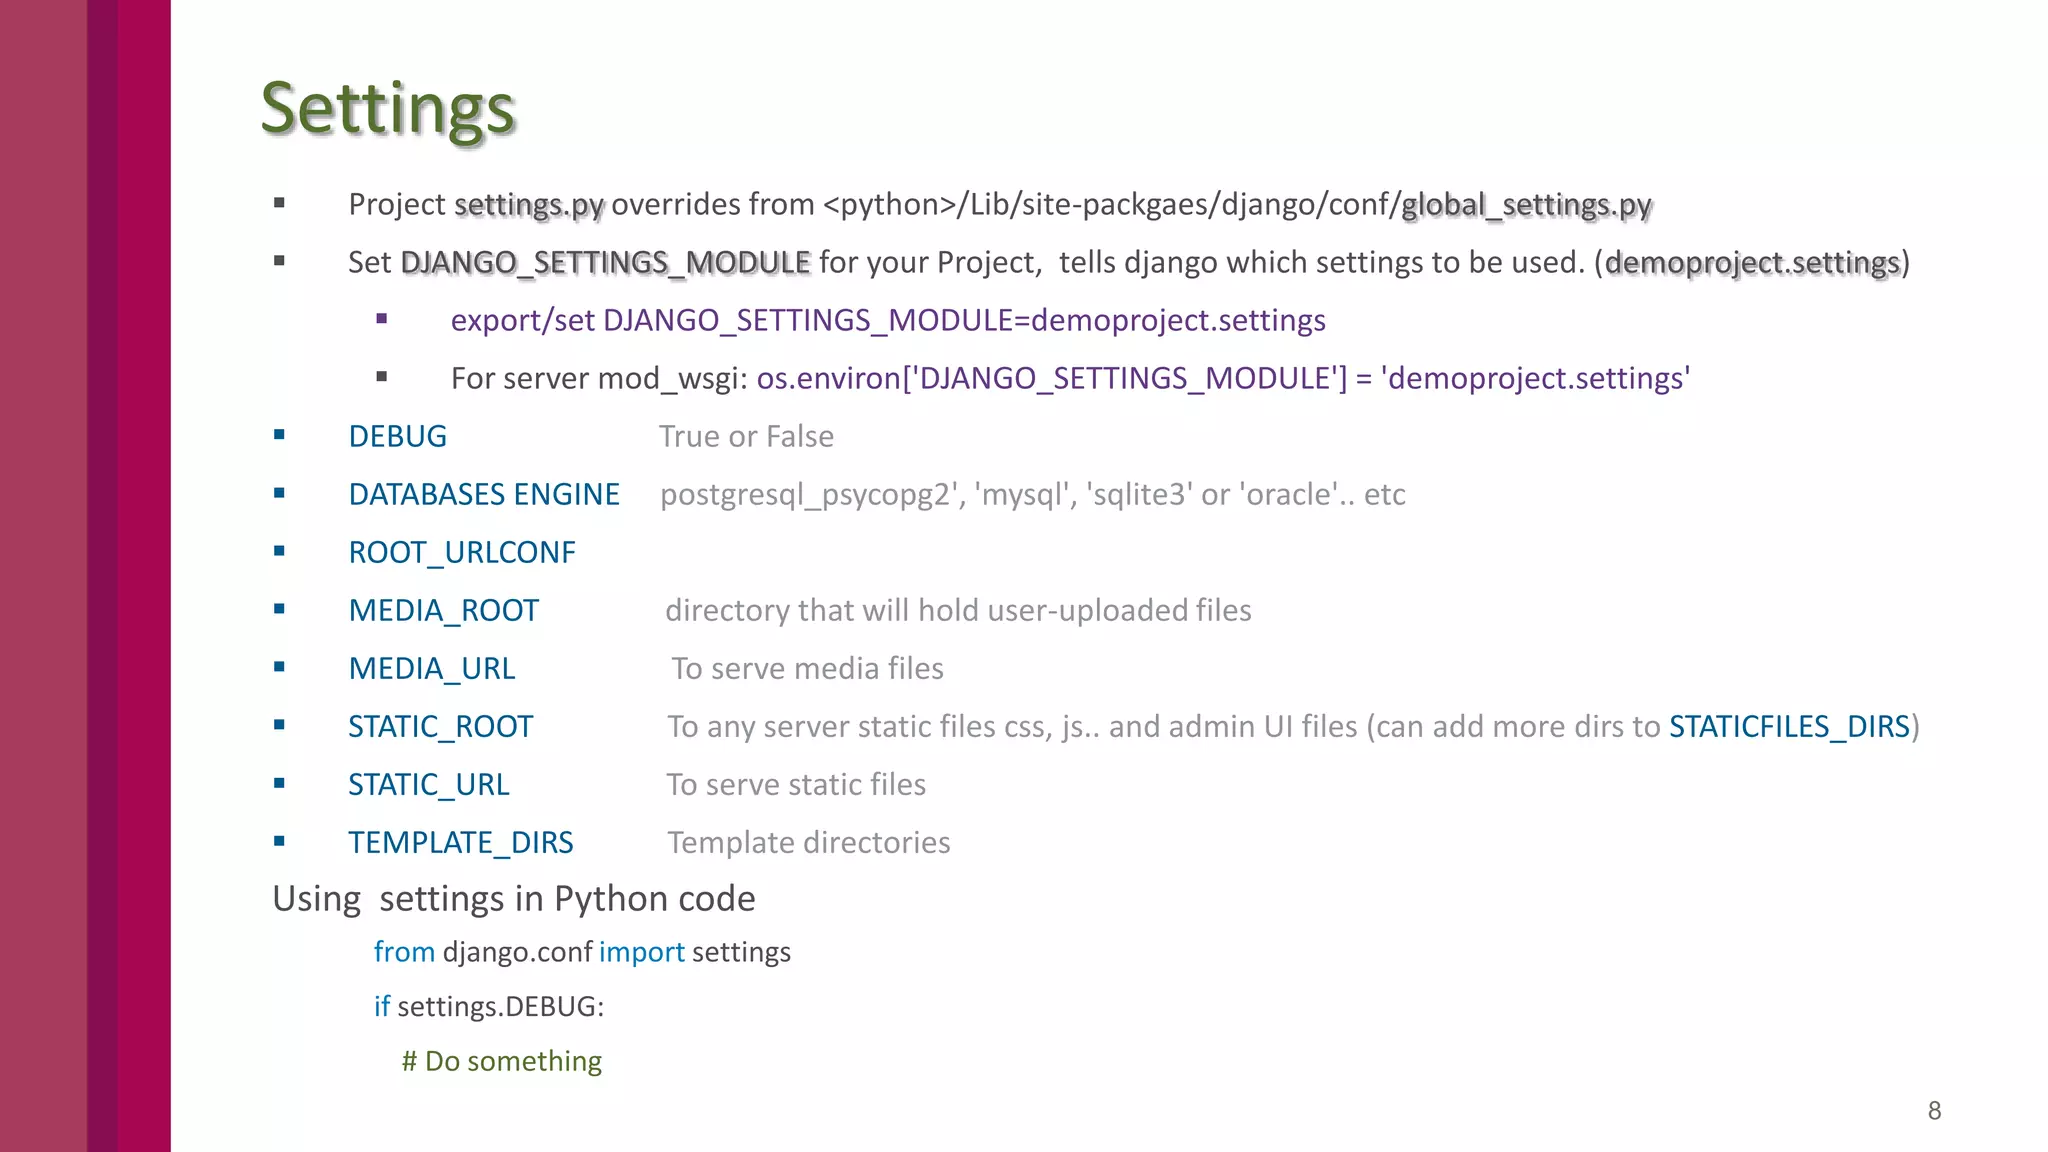Viewport: 2048px width, 1152px height.
Task: Click the os.environ code snippet
Action: click(1223, 378)
